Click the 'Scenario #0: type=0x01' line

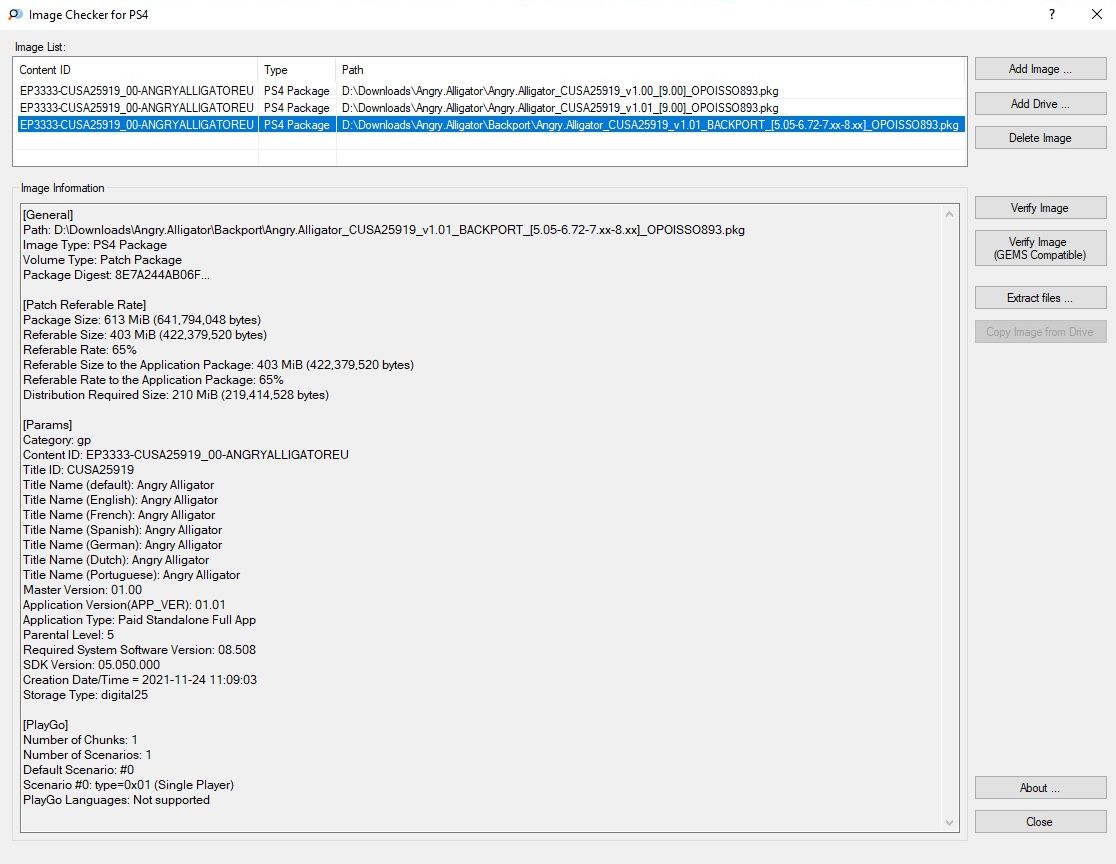(x=129, y=784)
